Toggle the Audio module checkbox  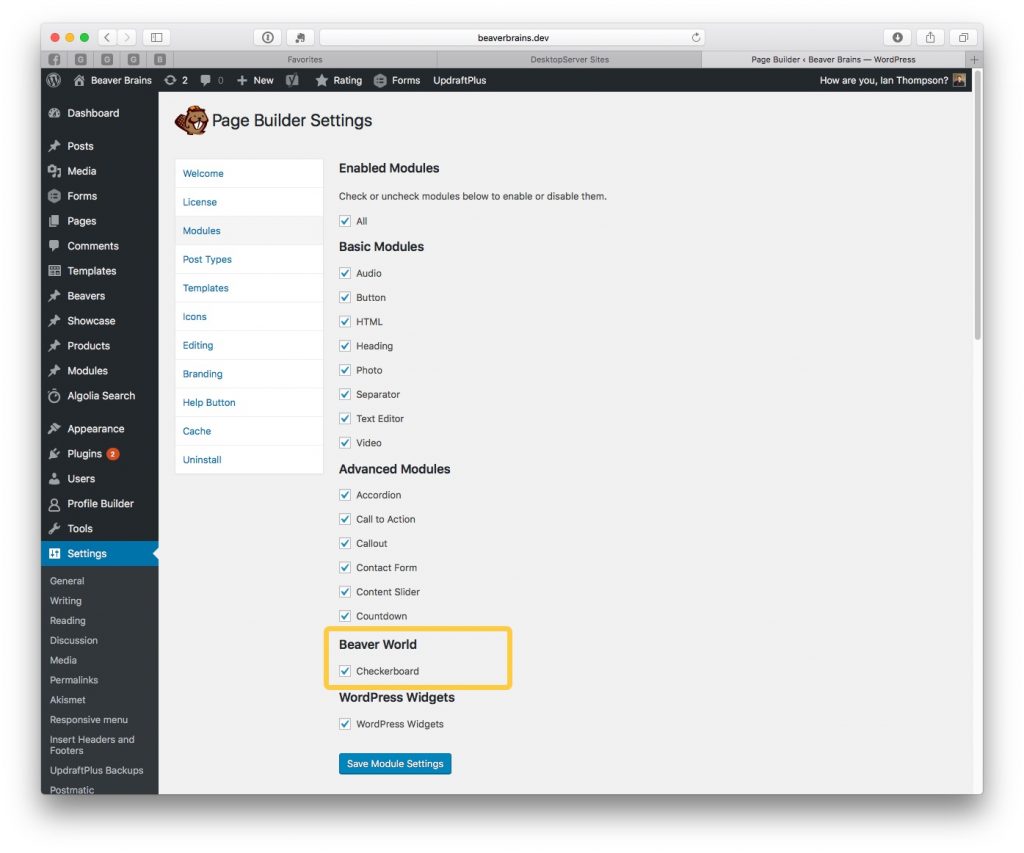[x=345, y=273]
